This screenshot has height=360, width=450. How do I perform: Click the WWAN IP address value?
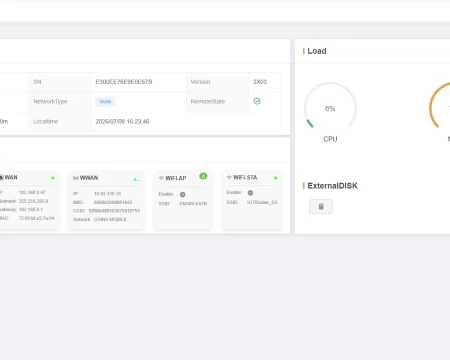[x=107, y=194]
